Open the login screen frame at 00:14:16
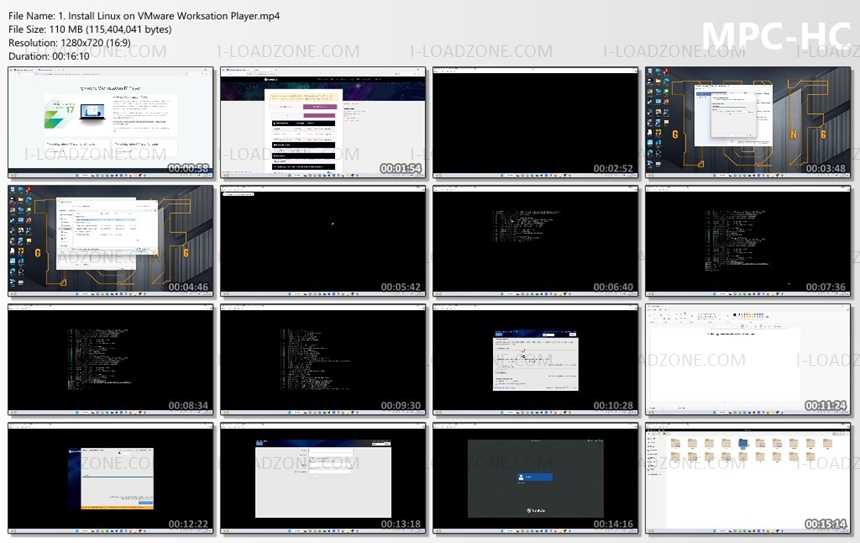 pyautogui.click(x=536, y=478)
